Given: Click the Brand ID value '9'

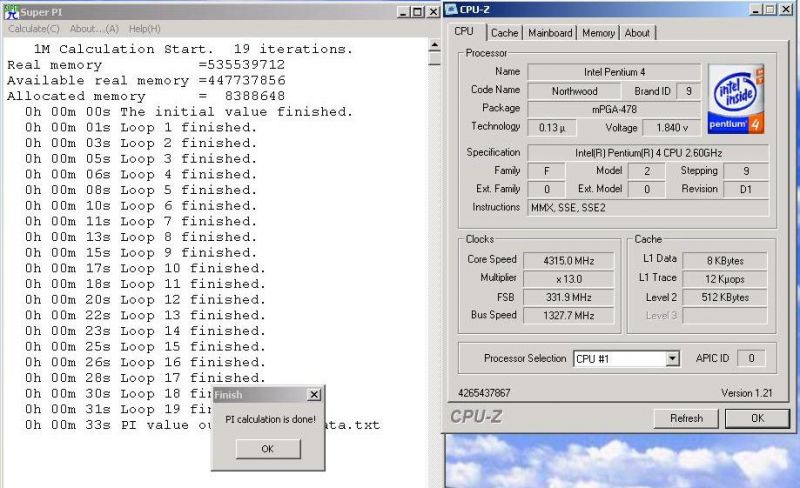Looking at the screenshot, I should [x=689, y=91].
